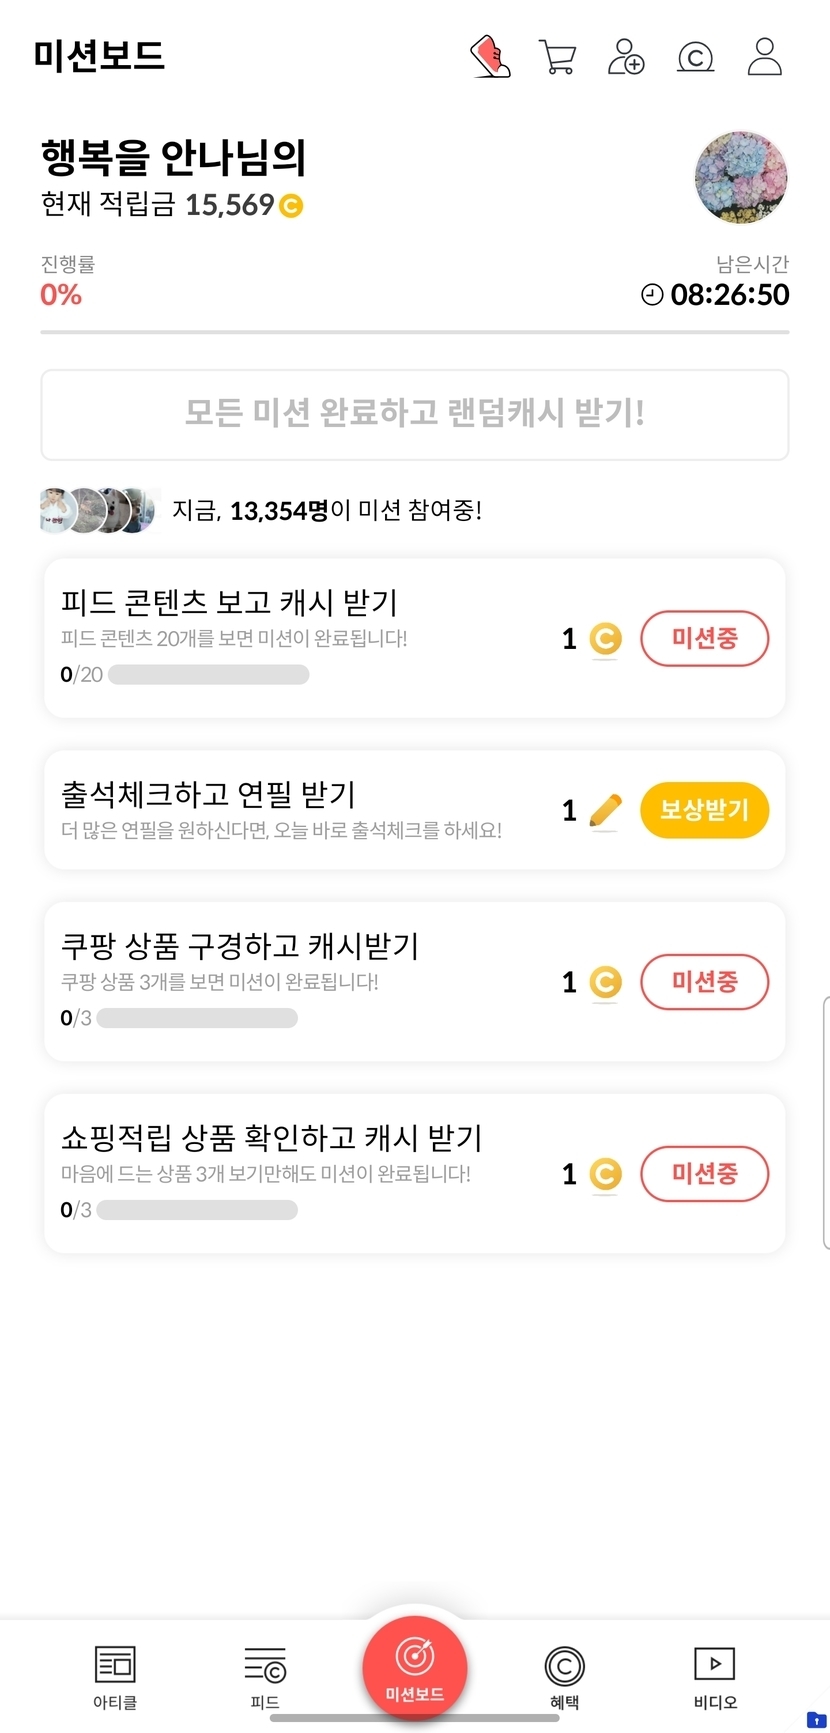Open the 비디오 tab
The height and width of the screenshot is (1733, 830).
pyautogui.click(x=714, y=1677)
